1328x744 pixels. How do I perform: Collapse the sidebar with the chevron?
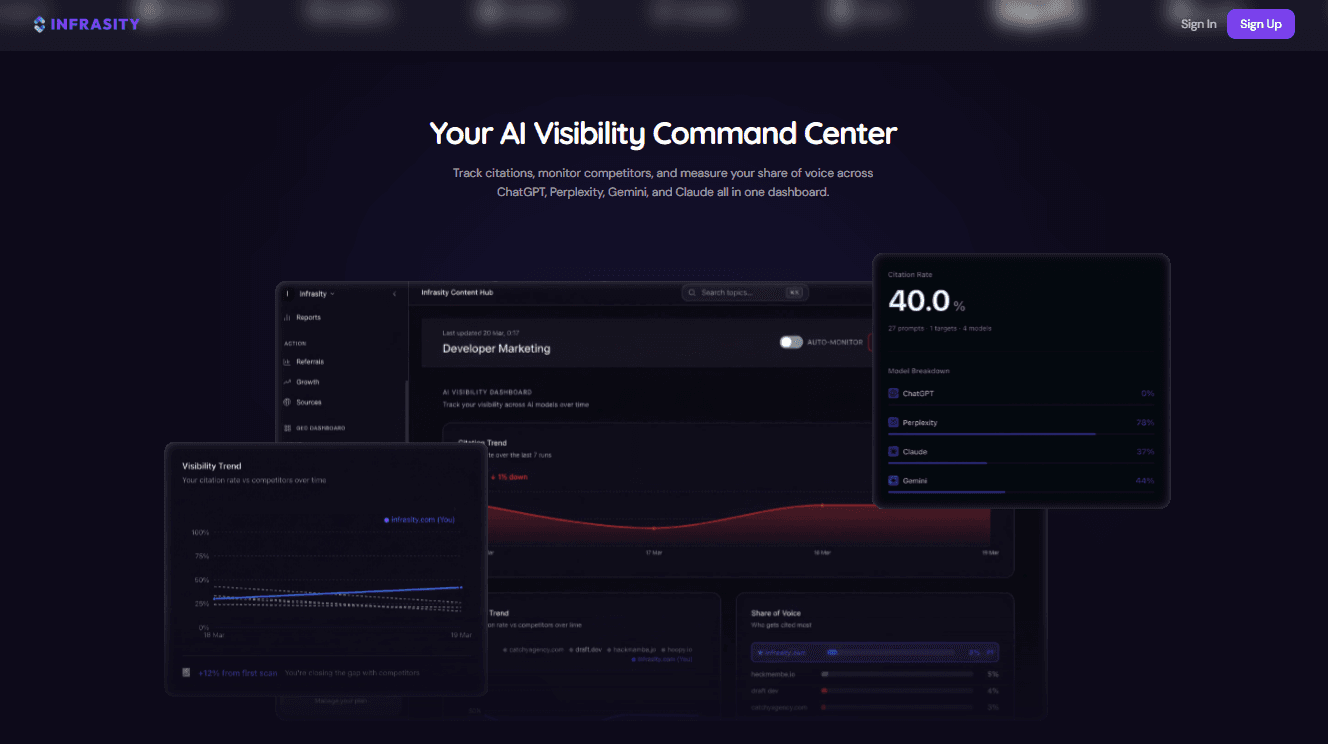[x=394, y=294]
